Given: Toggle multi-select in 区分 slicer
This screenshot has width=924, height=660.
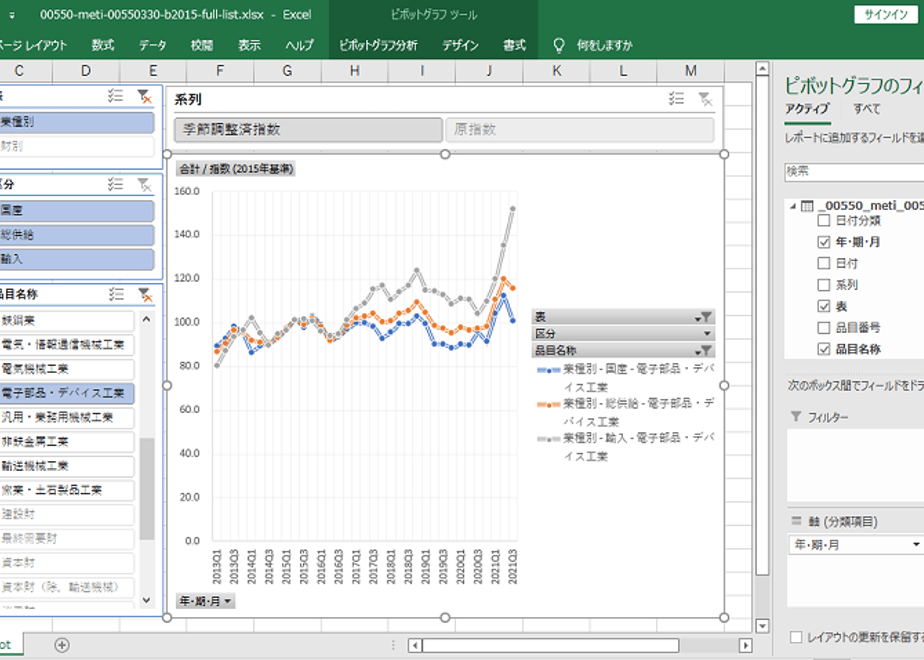Looking at the screenshot, I should 116,184.
